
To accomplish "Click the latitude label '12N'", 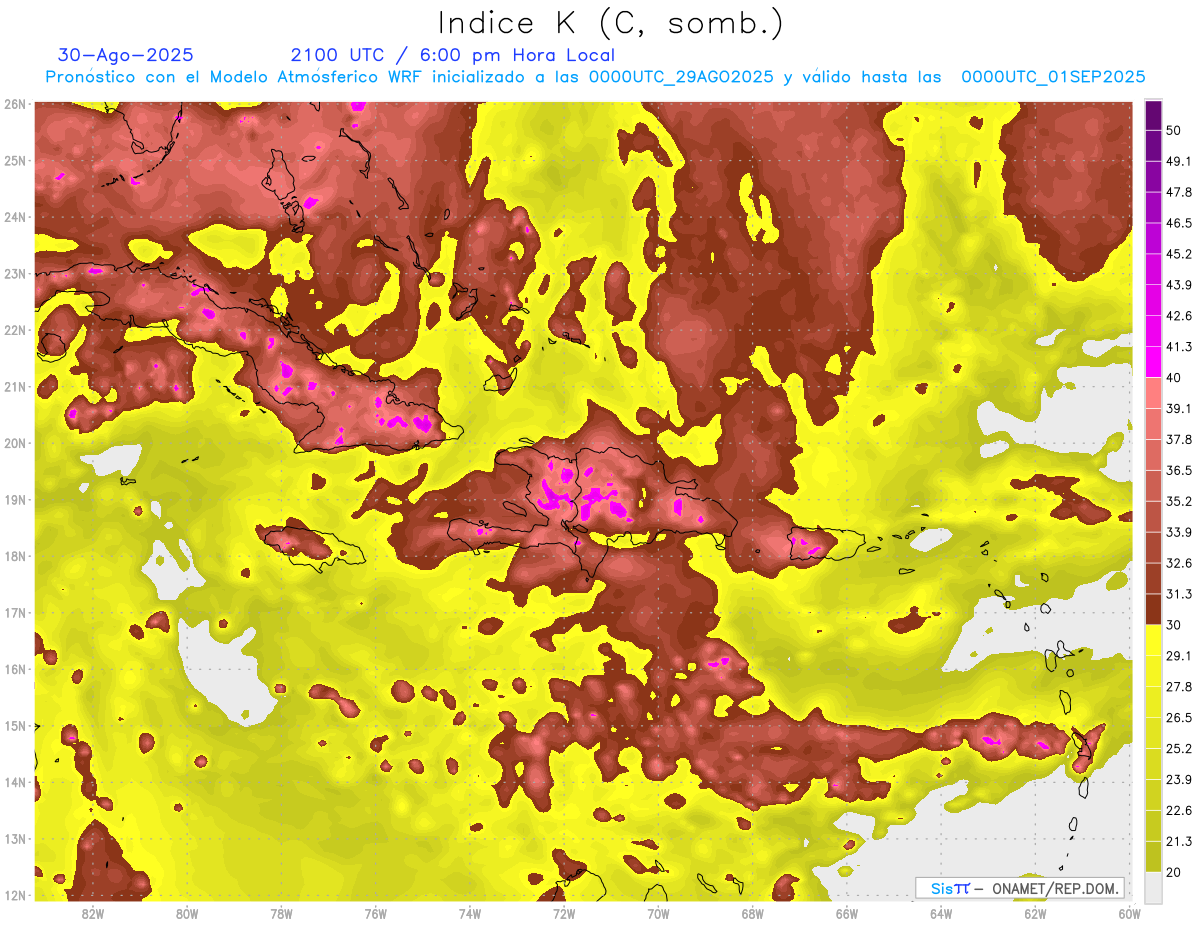I will [x=15, y=895].
